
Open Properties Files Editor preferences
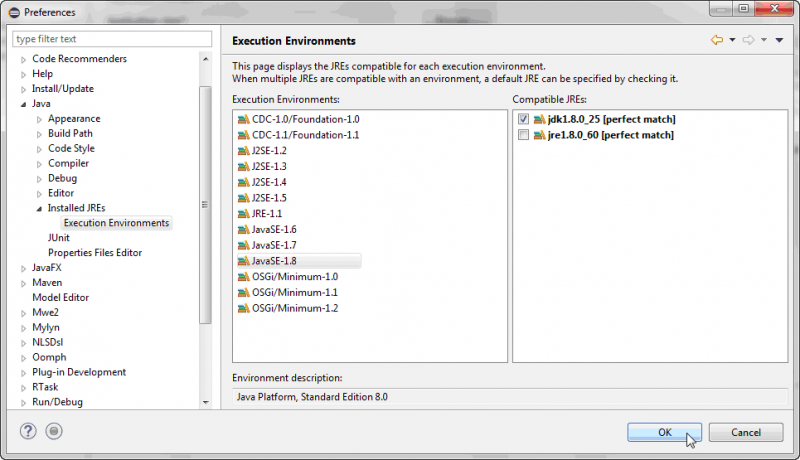(x=95, y=252)
